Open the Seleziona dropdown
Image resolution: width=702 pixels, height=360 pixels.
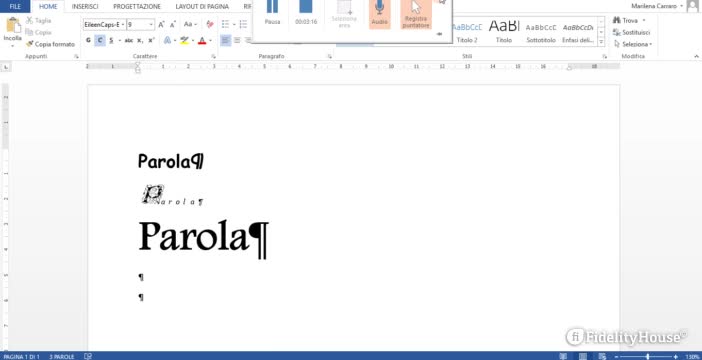pos(633,44)
